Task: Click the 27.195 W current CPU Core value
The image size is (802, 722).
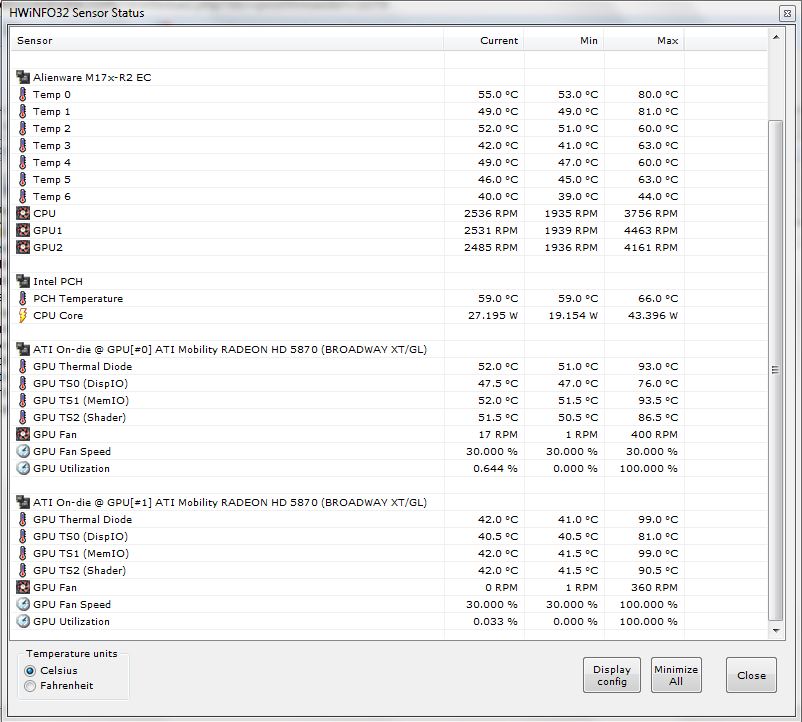Action: (x=493, y=315)
